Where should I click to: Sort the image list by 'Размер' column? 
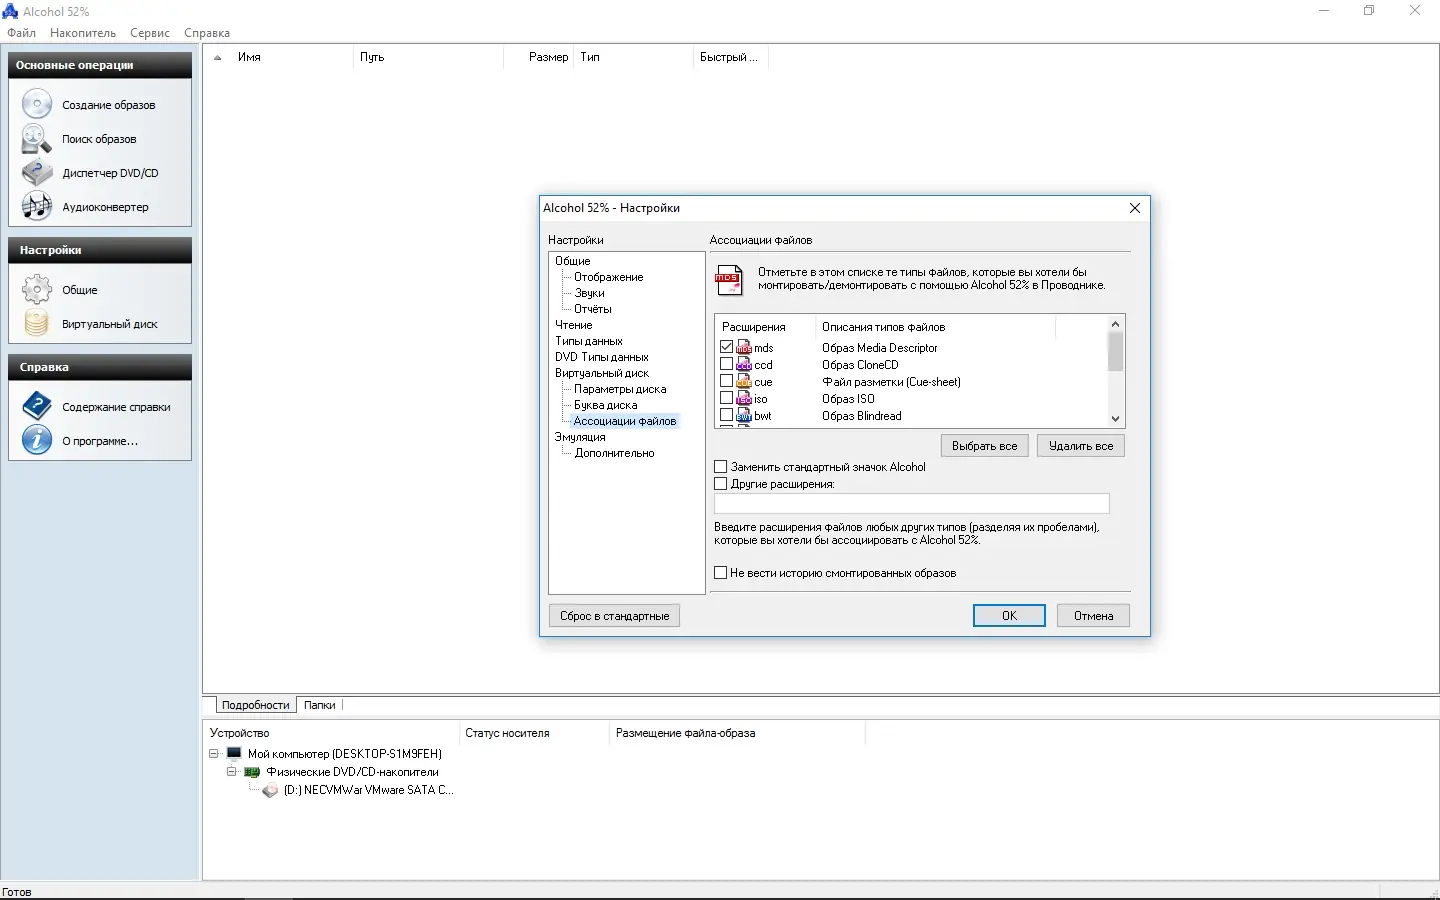coord(539,57)
